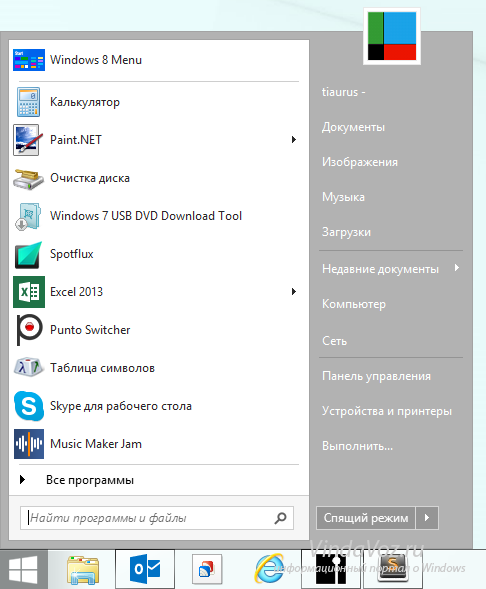
Task: Select the Таблица символов label
Action: (102, 368)
